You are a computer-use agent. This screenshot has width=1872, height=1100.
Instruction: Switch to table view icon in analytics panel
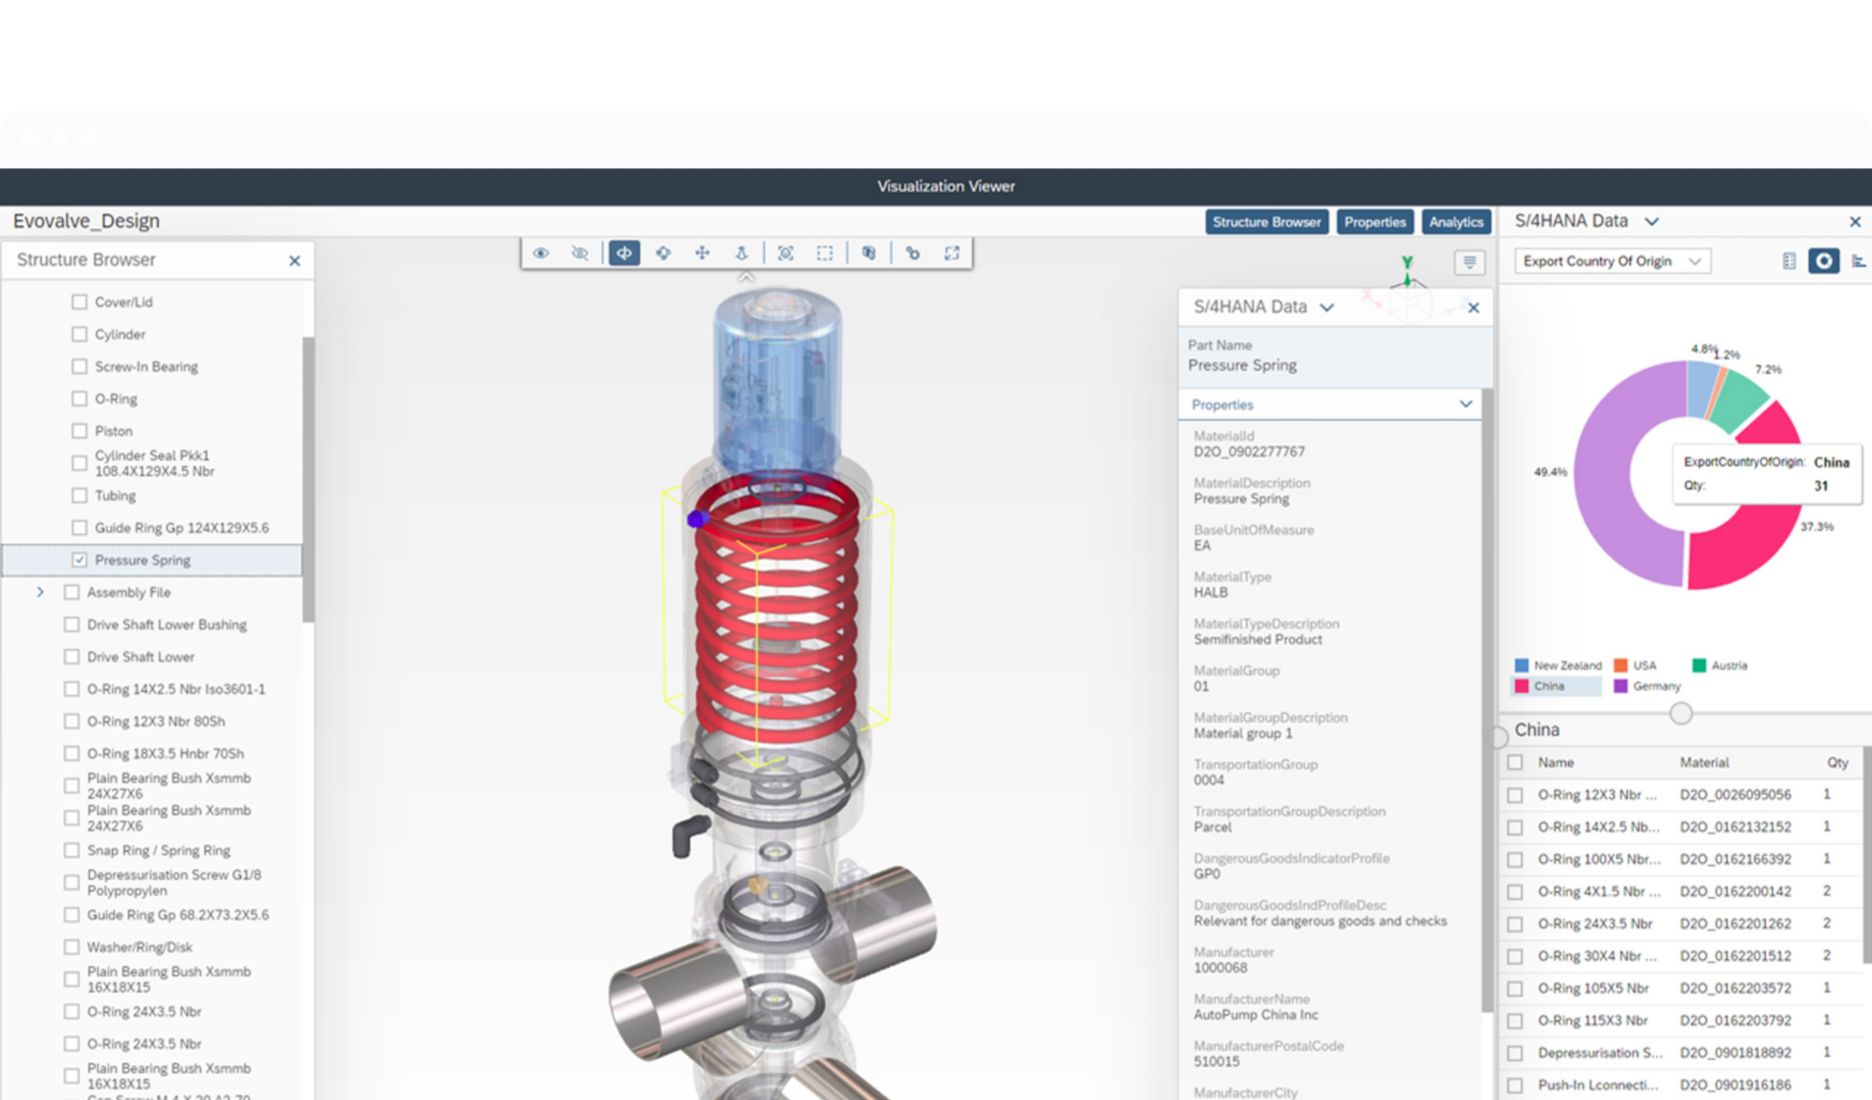pos(1789,261)
